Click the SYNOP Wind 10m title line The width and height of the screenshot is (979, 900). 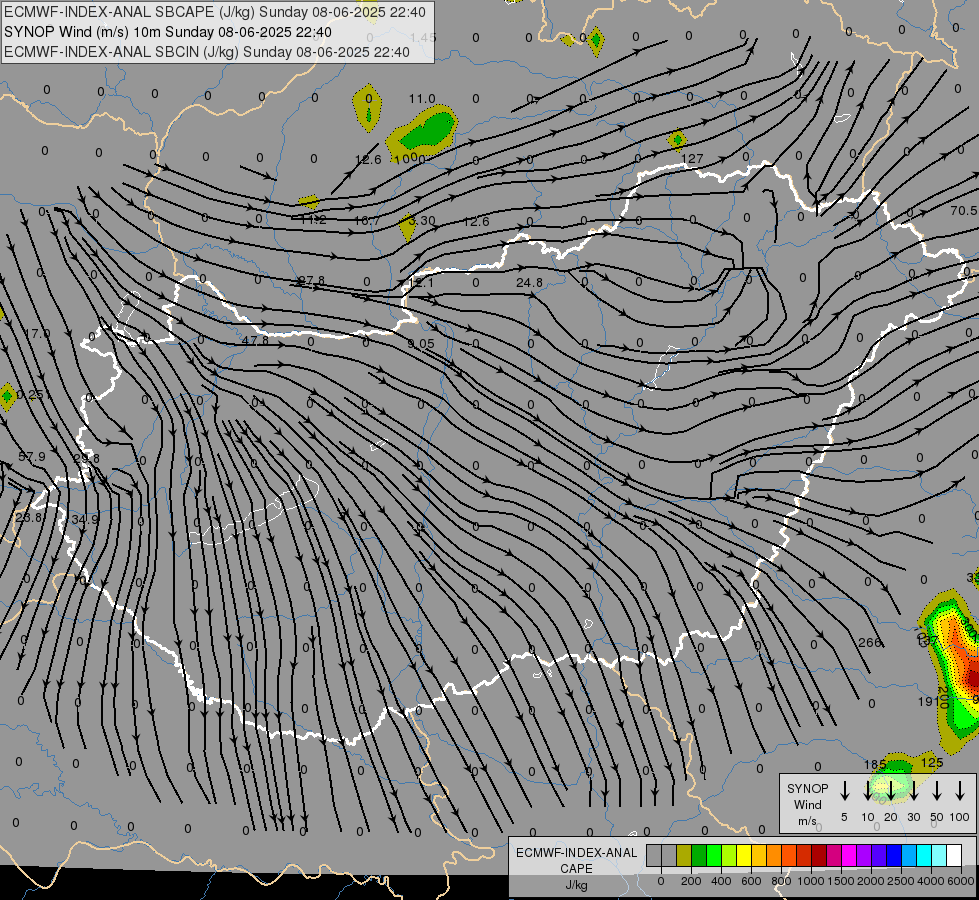pyautogui.click(x=168, y=32)
